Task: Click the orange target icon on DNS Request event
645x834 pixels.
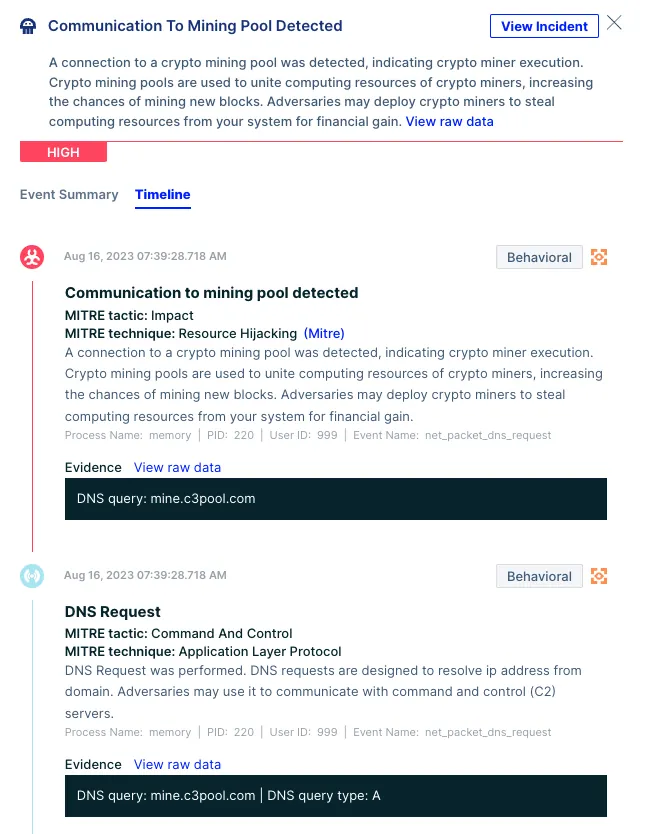Action: [x=599, y=576]
